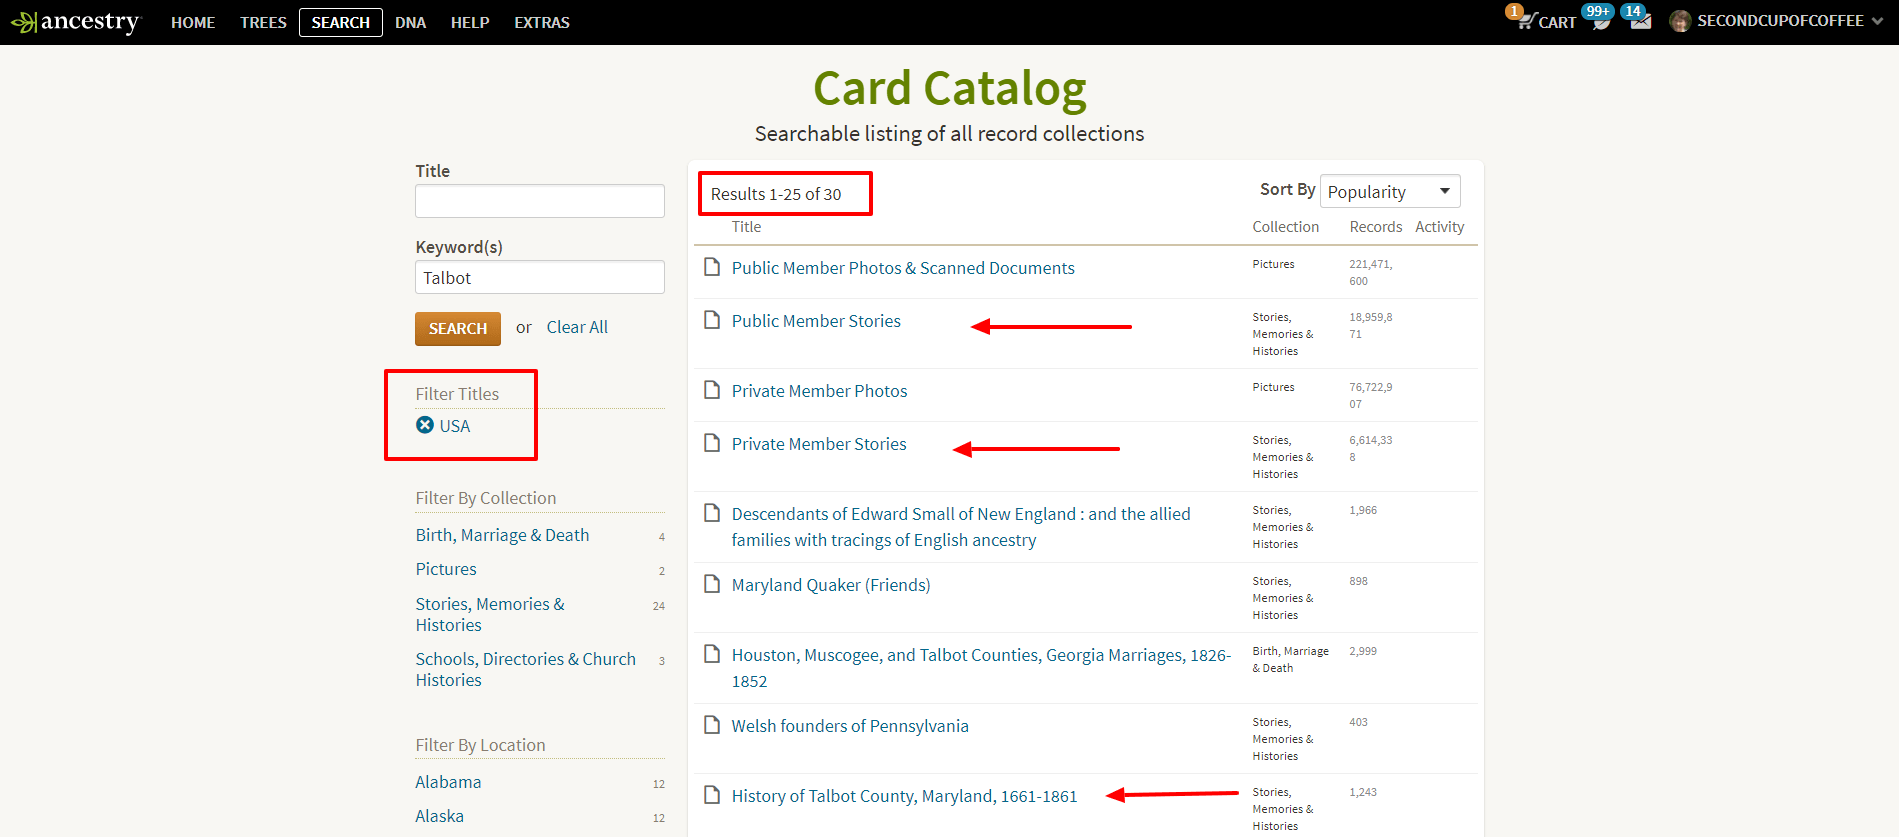
Task: Click the Clear All link
Action: click(577, 327)
